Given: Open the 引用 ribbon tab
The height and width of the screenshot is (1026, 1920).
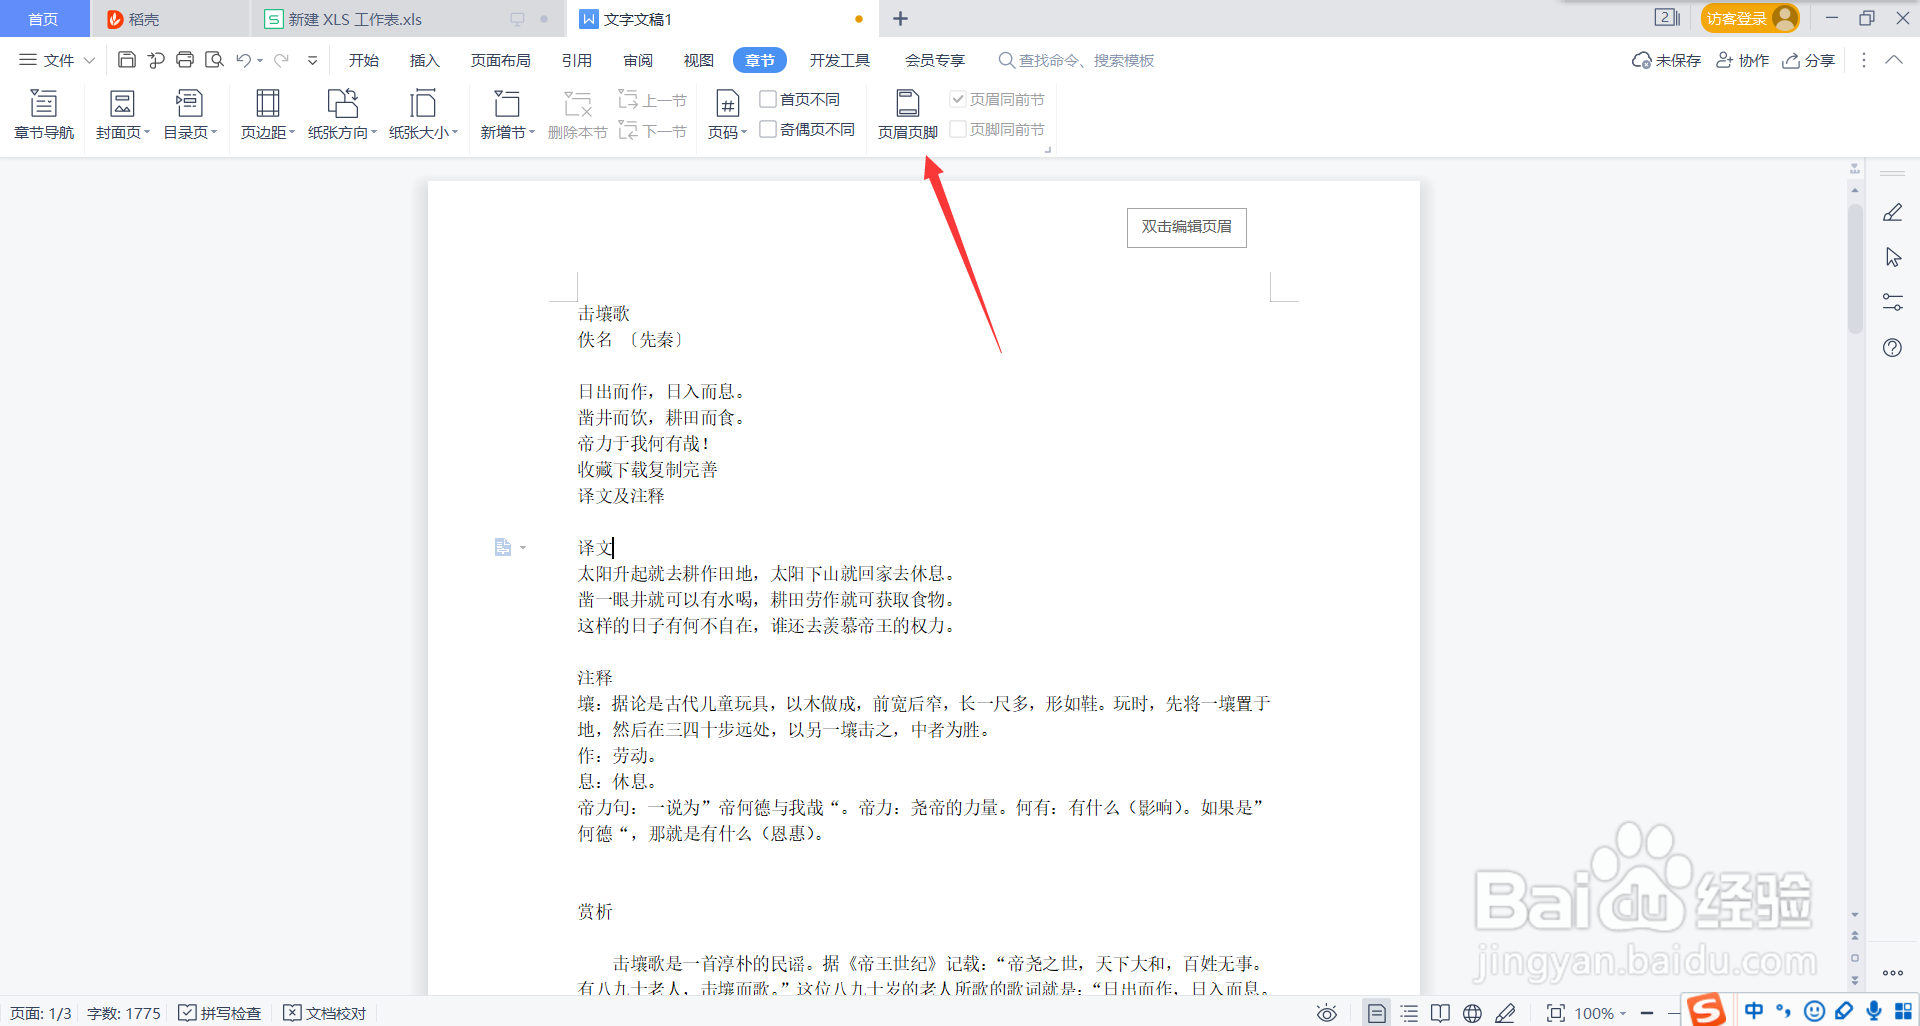Looking at the screenshot, I should pos(577,60).
